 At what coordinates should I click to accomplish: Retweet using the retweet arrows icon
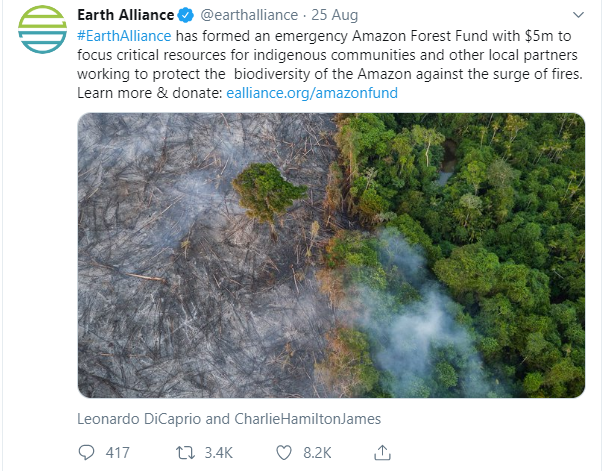click(184, 453)
